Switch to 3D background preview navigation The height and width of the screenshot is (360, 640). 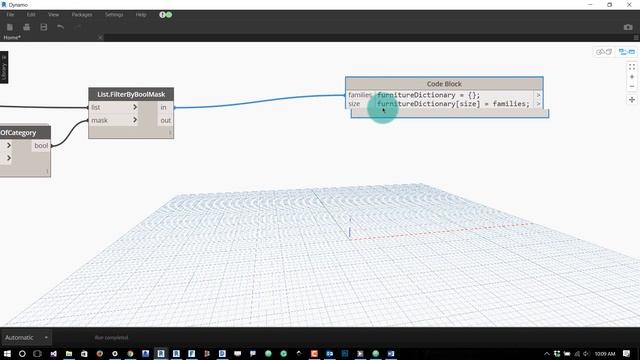coord(604,52)
